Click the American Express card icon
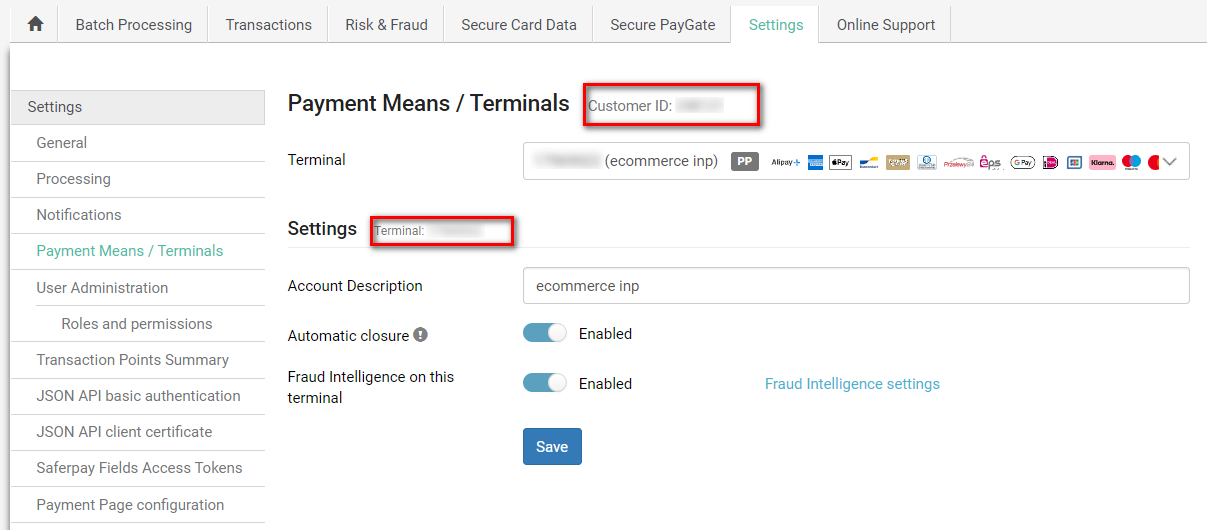Image resolution: width=1207 pixels, height=530 pixels. [815, 162]
